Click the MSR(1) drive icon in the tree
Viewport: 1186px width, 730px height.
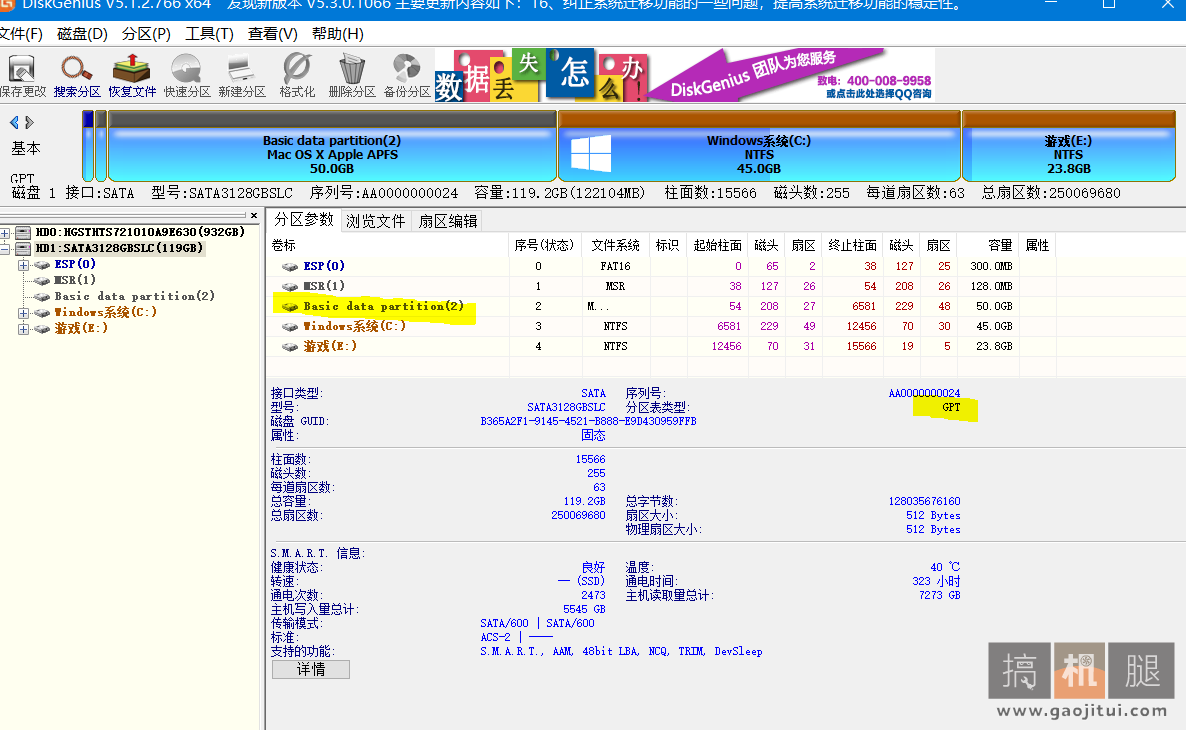click(42, 281)
